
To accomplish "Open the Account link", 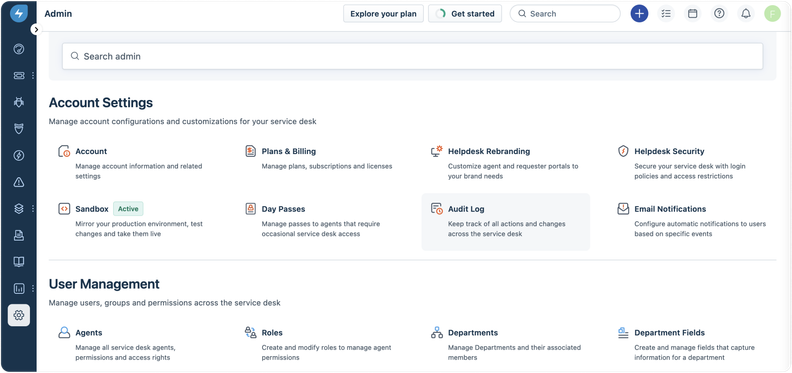I will pyautogui.click(x=91, y=151).
